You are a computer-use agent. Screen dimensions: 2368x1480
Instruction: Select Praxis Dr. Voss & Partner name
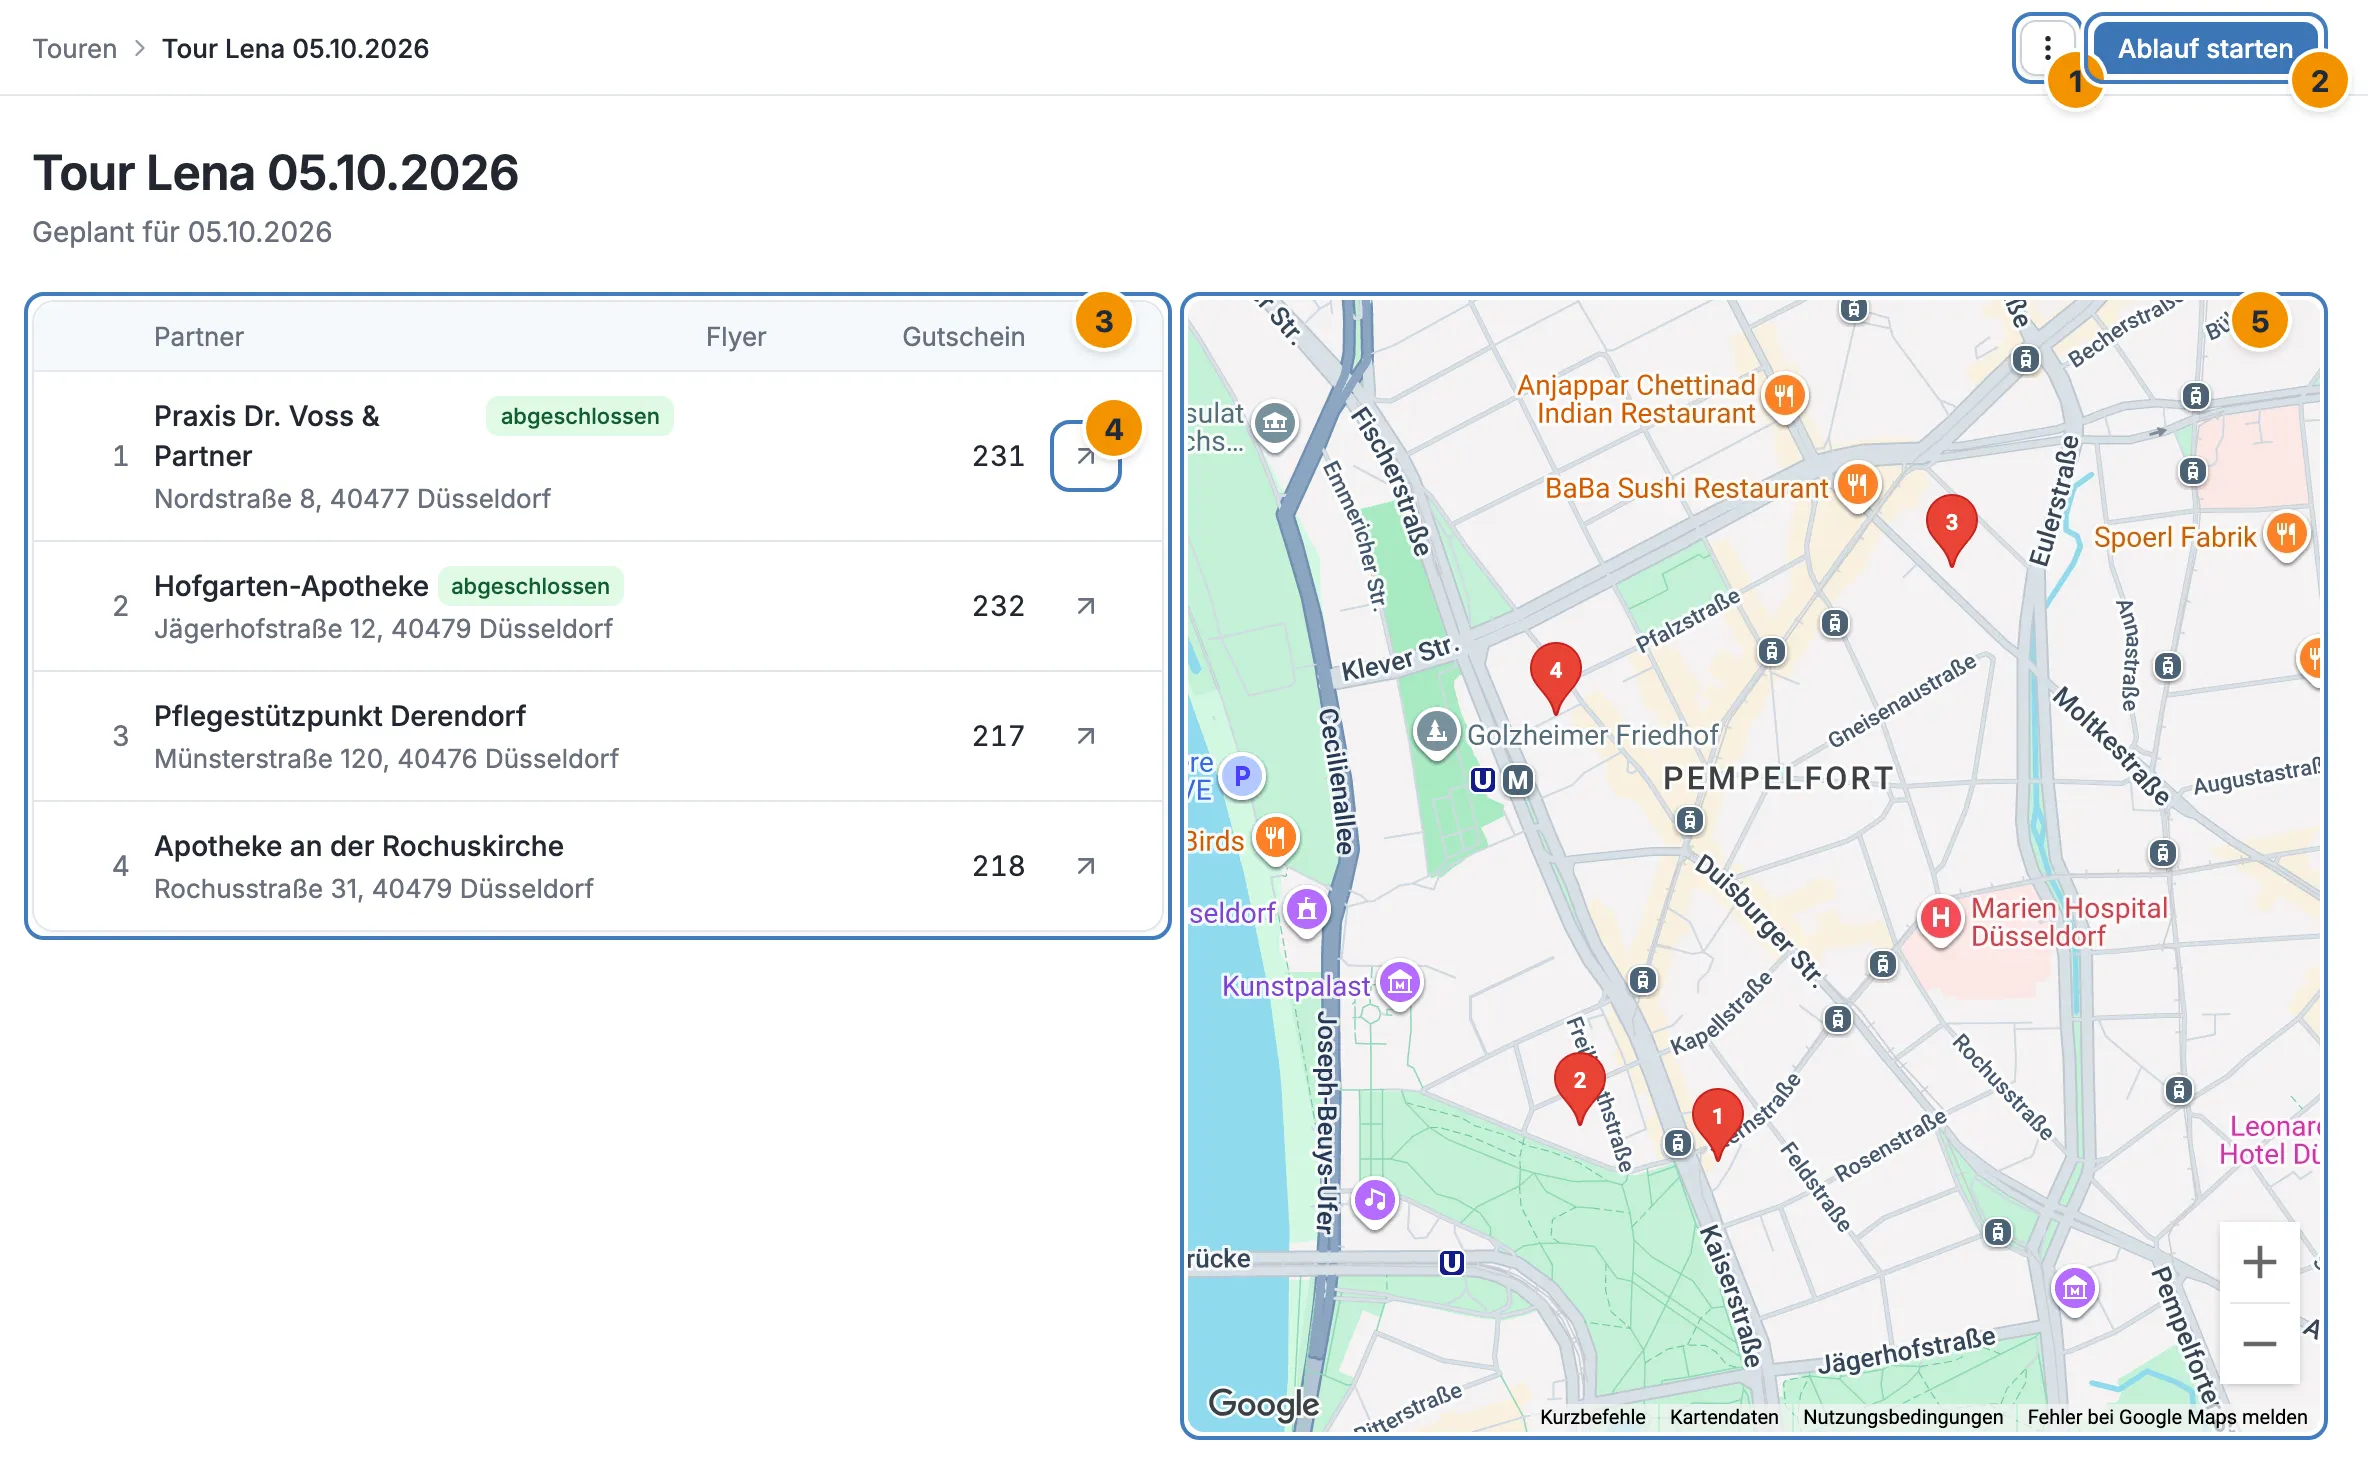[x=267, y=436]
